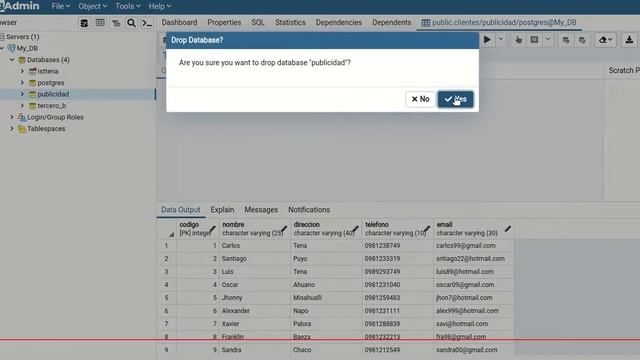Viewport: 640px width, 360px height.
Task: Collapse the Databases (4) node
Action: pyautogui.click(x=12, y=60)
